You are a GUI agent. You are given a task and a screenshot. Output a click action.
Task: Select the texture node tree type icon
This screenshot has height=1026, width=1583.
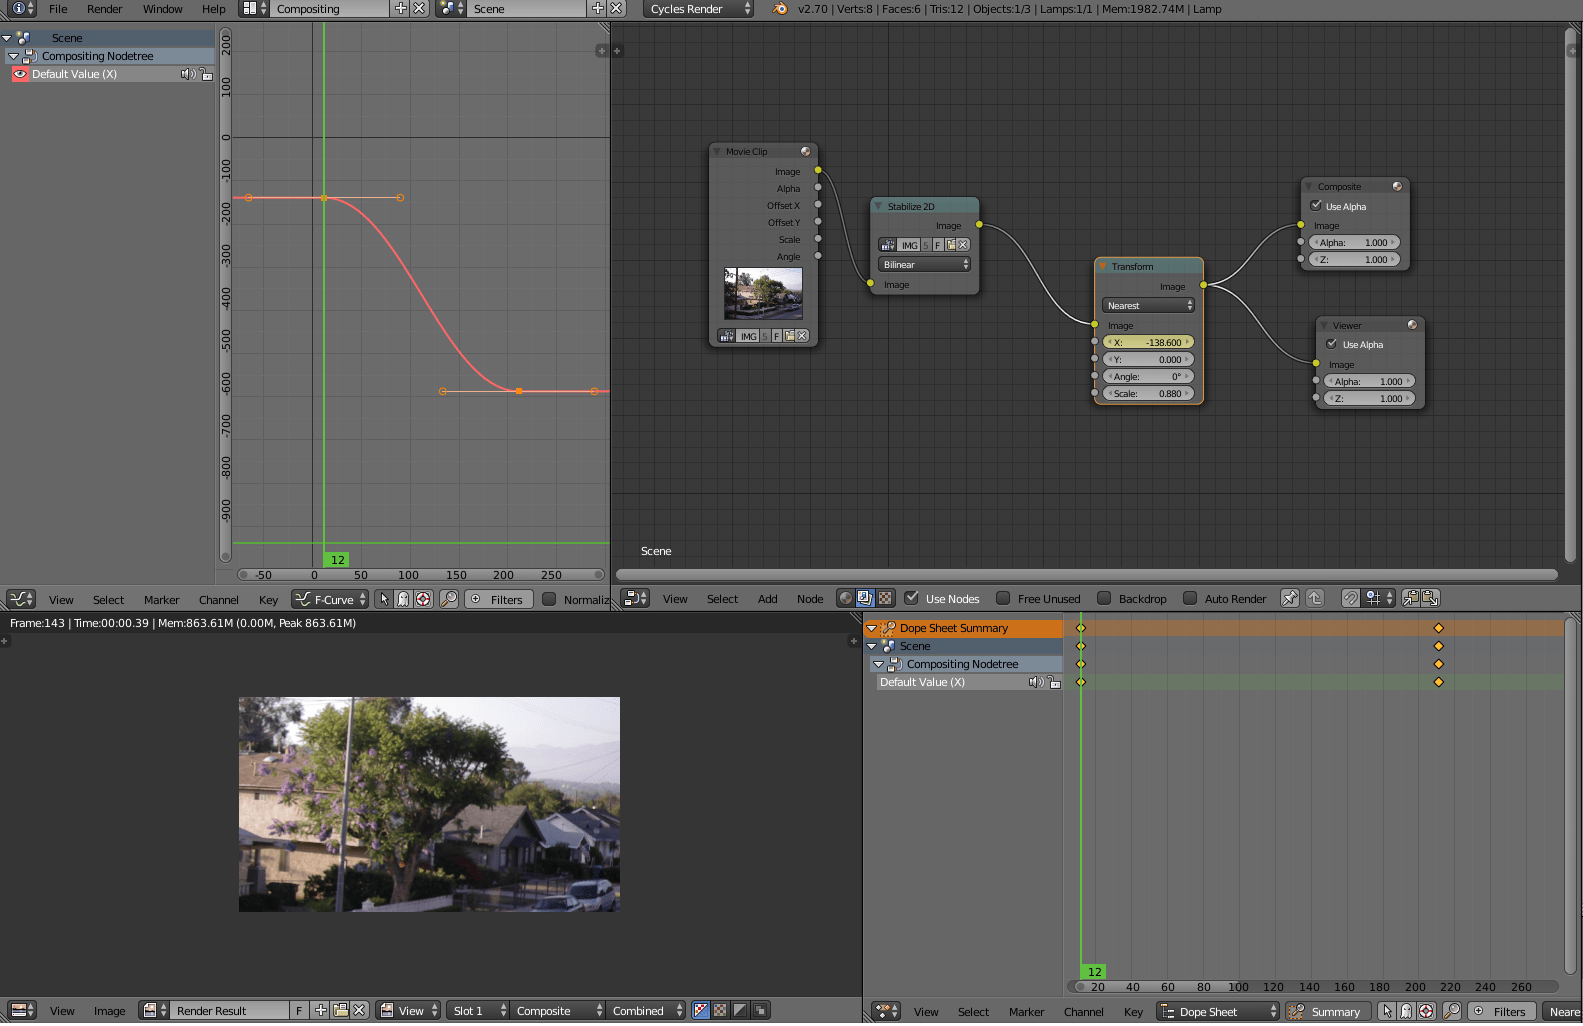click(885, 599)
